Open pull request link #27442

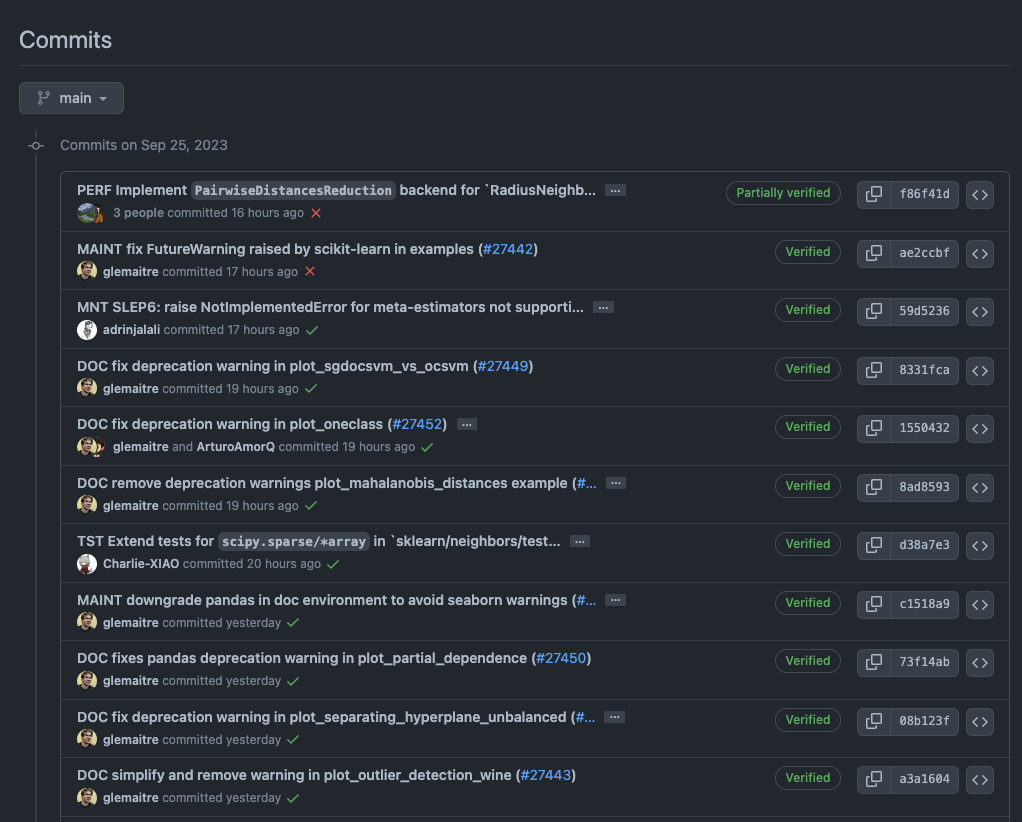tap(509, 249)
